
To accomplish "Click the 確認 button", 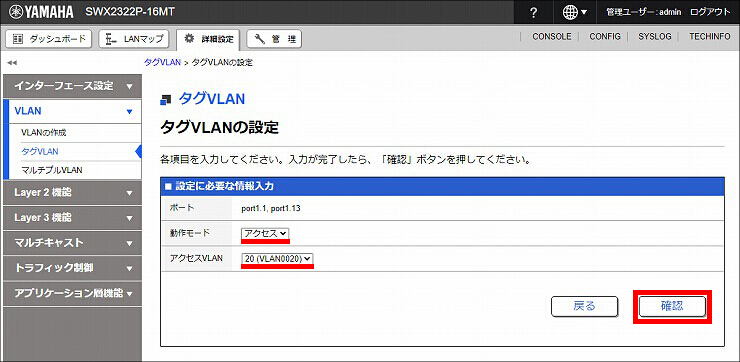I will point(672,306).
